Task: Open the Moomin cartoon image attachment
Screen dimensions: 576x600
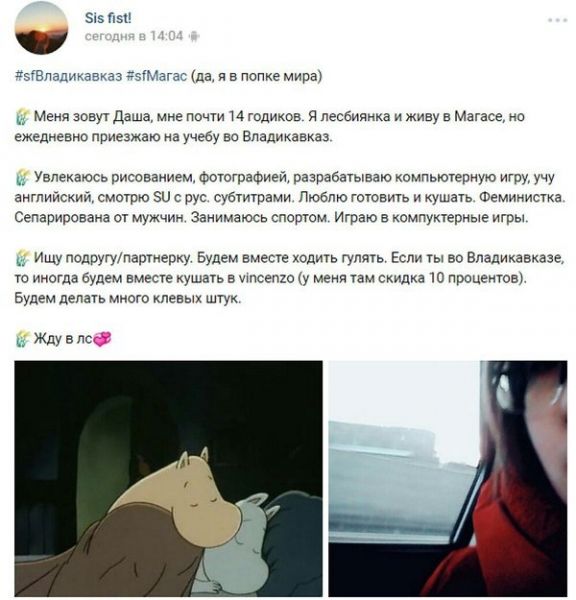Action: coord(168,478)
